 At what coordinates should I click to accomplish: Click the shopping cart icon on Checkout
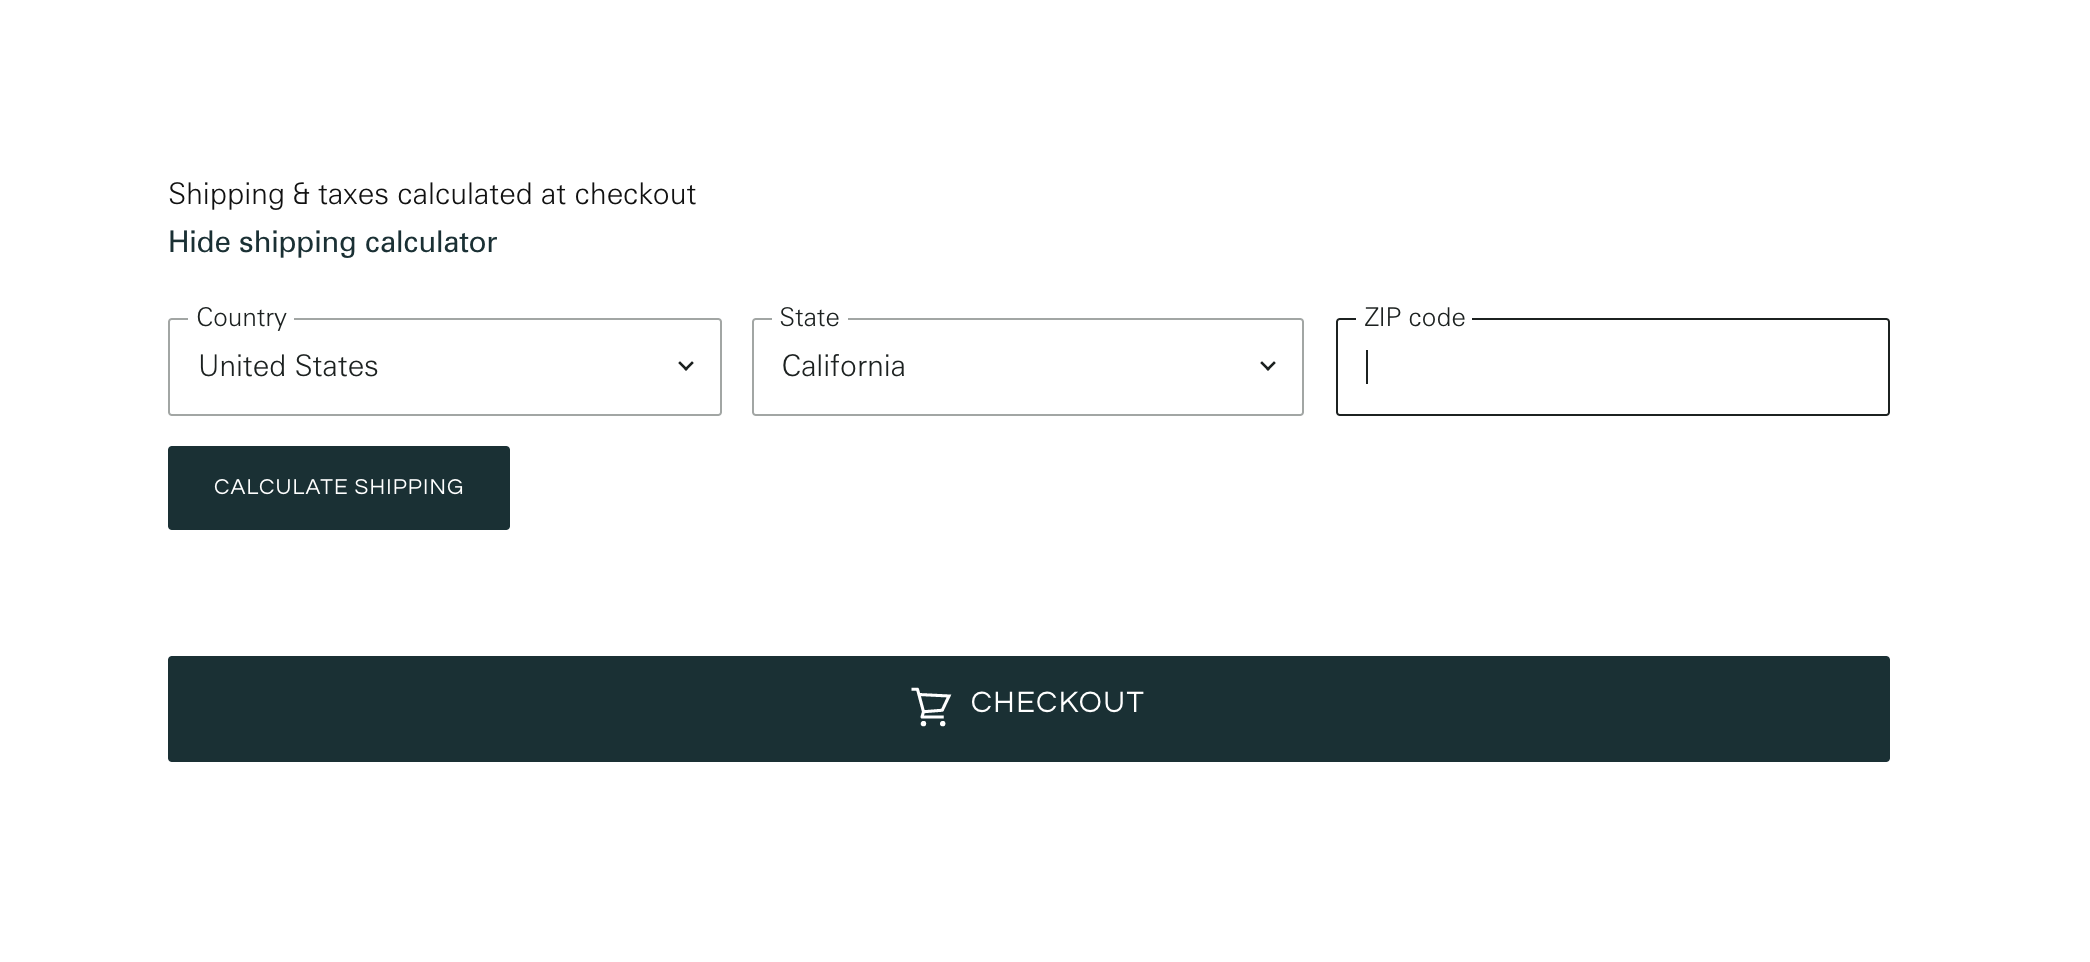click(x=930, y=707)
